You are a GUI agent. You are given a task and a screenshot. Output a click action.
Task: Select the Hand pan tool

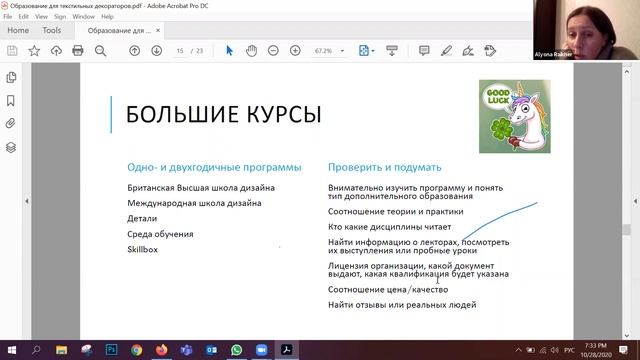(x=251, y=51)
